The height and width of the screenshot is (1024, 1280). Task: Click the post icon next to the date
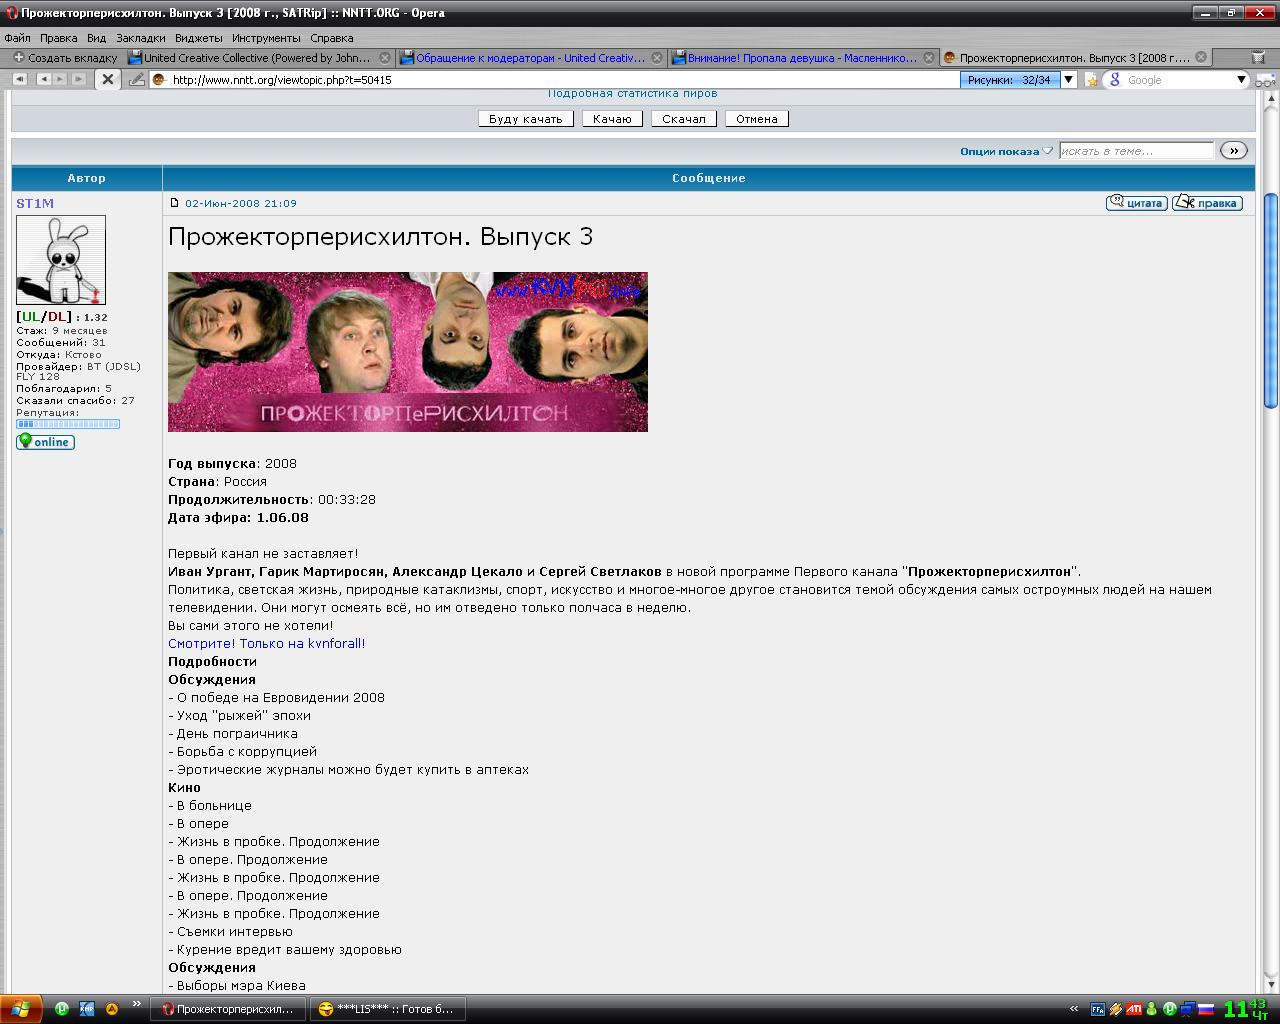click(174, 203)
